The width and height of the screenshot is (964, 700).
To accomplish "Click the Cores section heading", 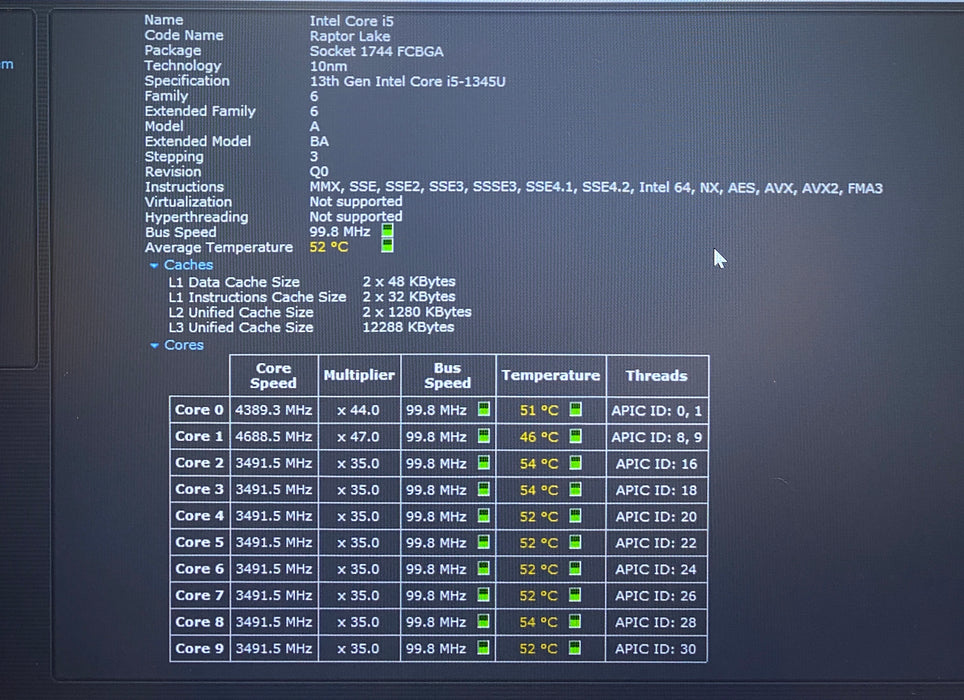I will [184, 345].
